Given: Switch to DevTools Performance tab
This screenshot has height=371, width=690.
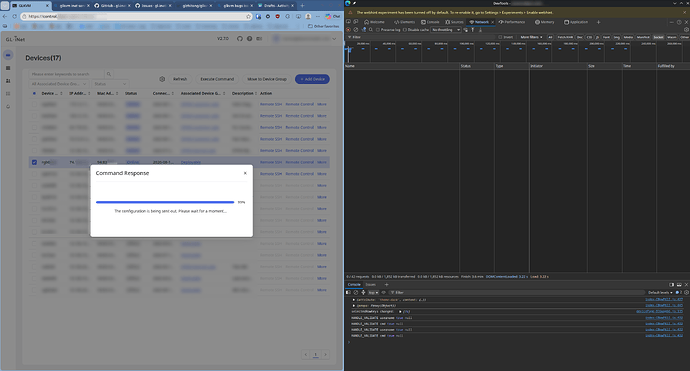Looking at the screenshot, I should pos(512,22).
